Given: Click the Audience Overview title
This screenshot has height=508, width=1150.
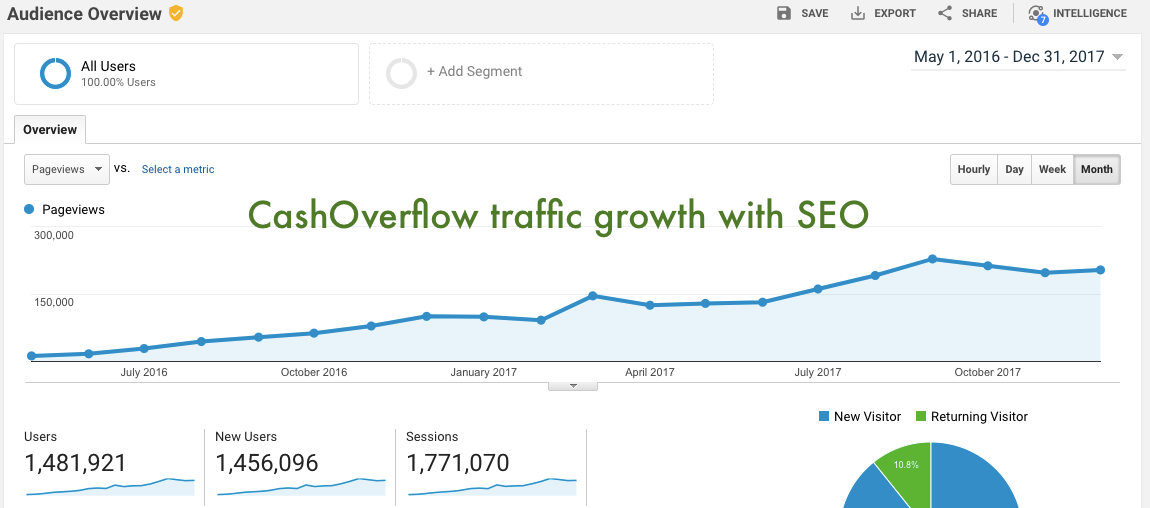Looking at the screenshot, I should pyautogui.click(x=84, y=13).
